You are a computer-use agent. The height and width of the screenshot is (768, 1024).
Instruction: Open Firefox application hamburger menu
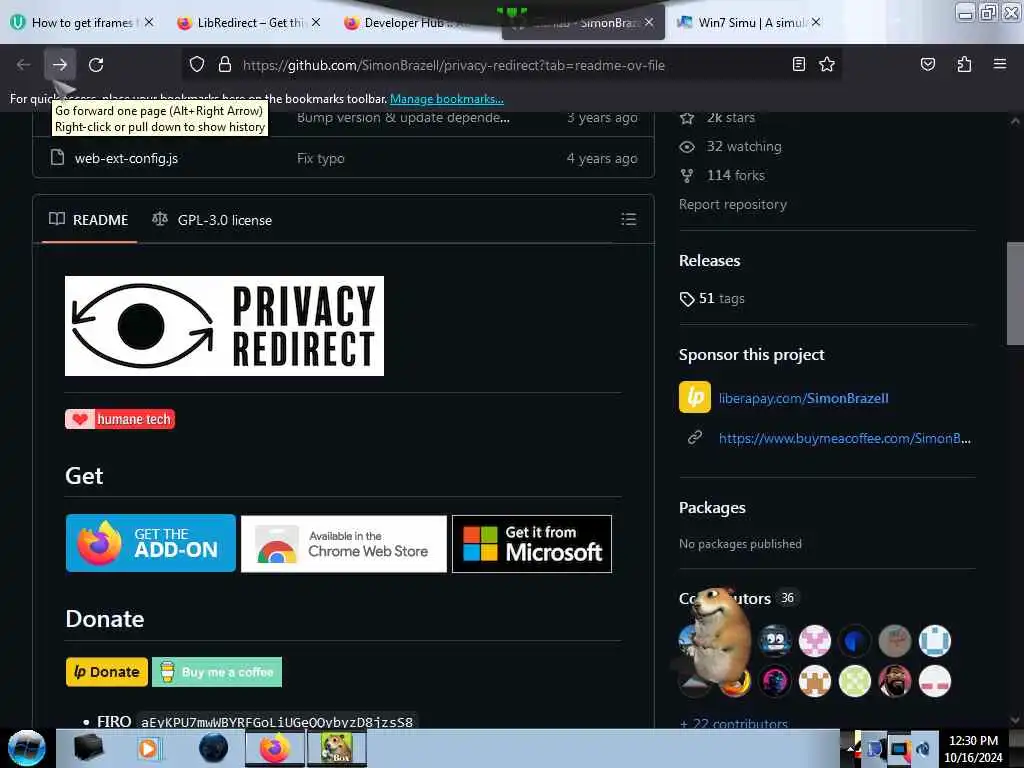point(999,64)
